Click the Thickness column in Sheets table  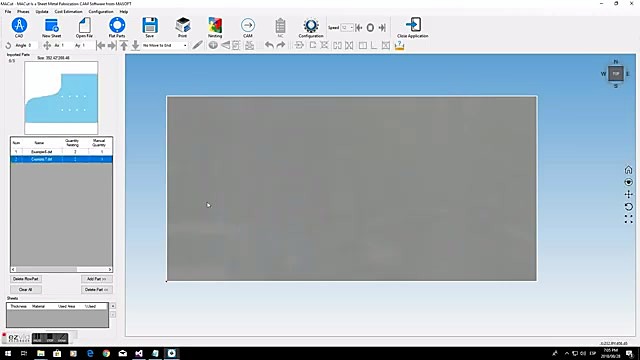tap(18, 306)
